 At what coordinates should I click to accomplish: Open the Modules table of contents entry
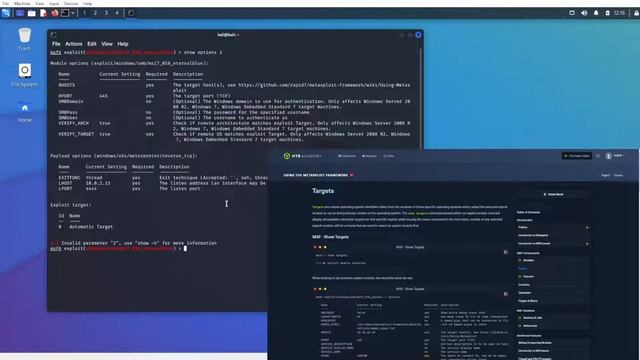[528, 260]
